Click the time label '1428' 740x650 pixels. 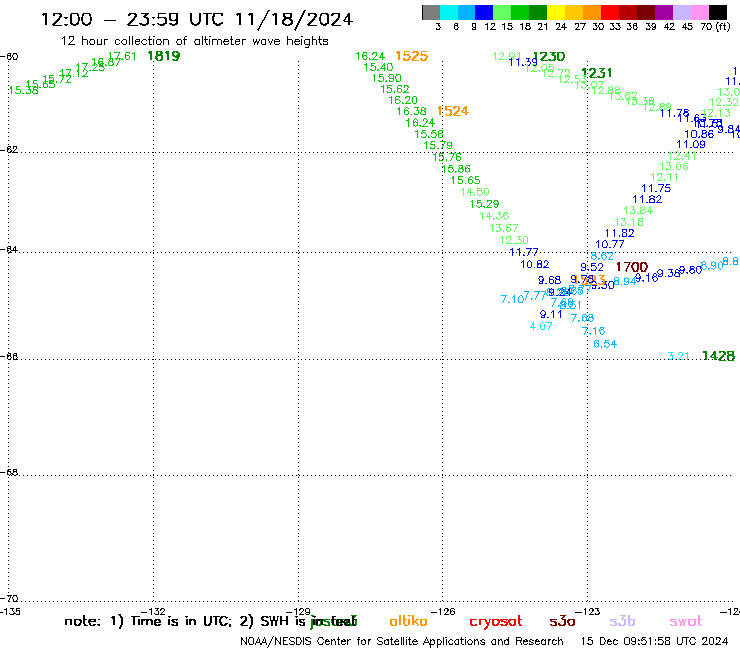tap(718, 356)
